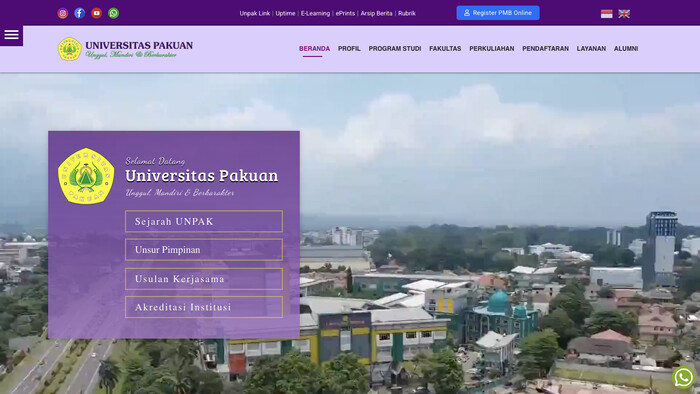
Task: Click Register PMB Online button
Action: point(498,13)
